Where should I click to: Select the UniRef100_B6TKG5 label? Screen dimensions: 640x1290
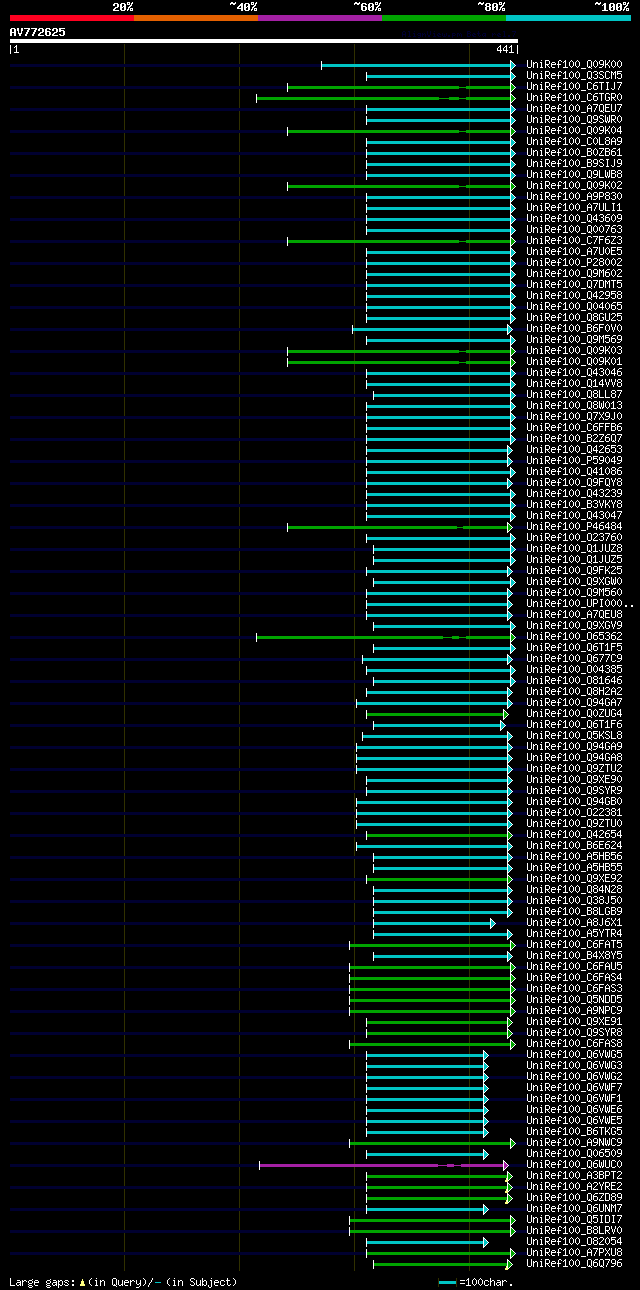(574, 1131)
